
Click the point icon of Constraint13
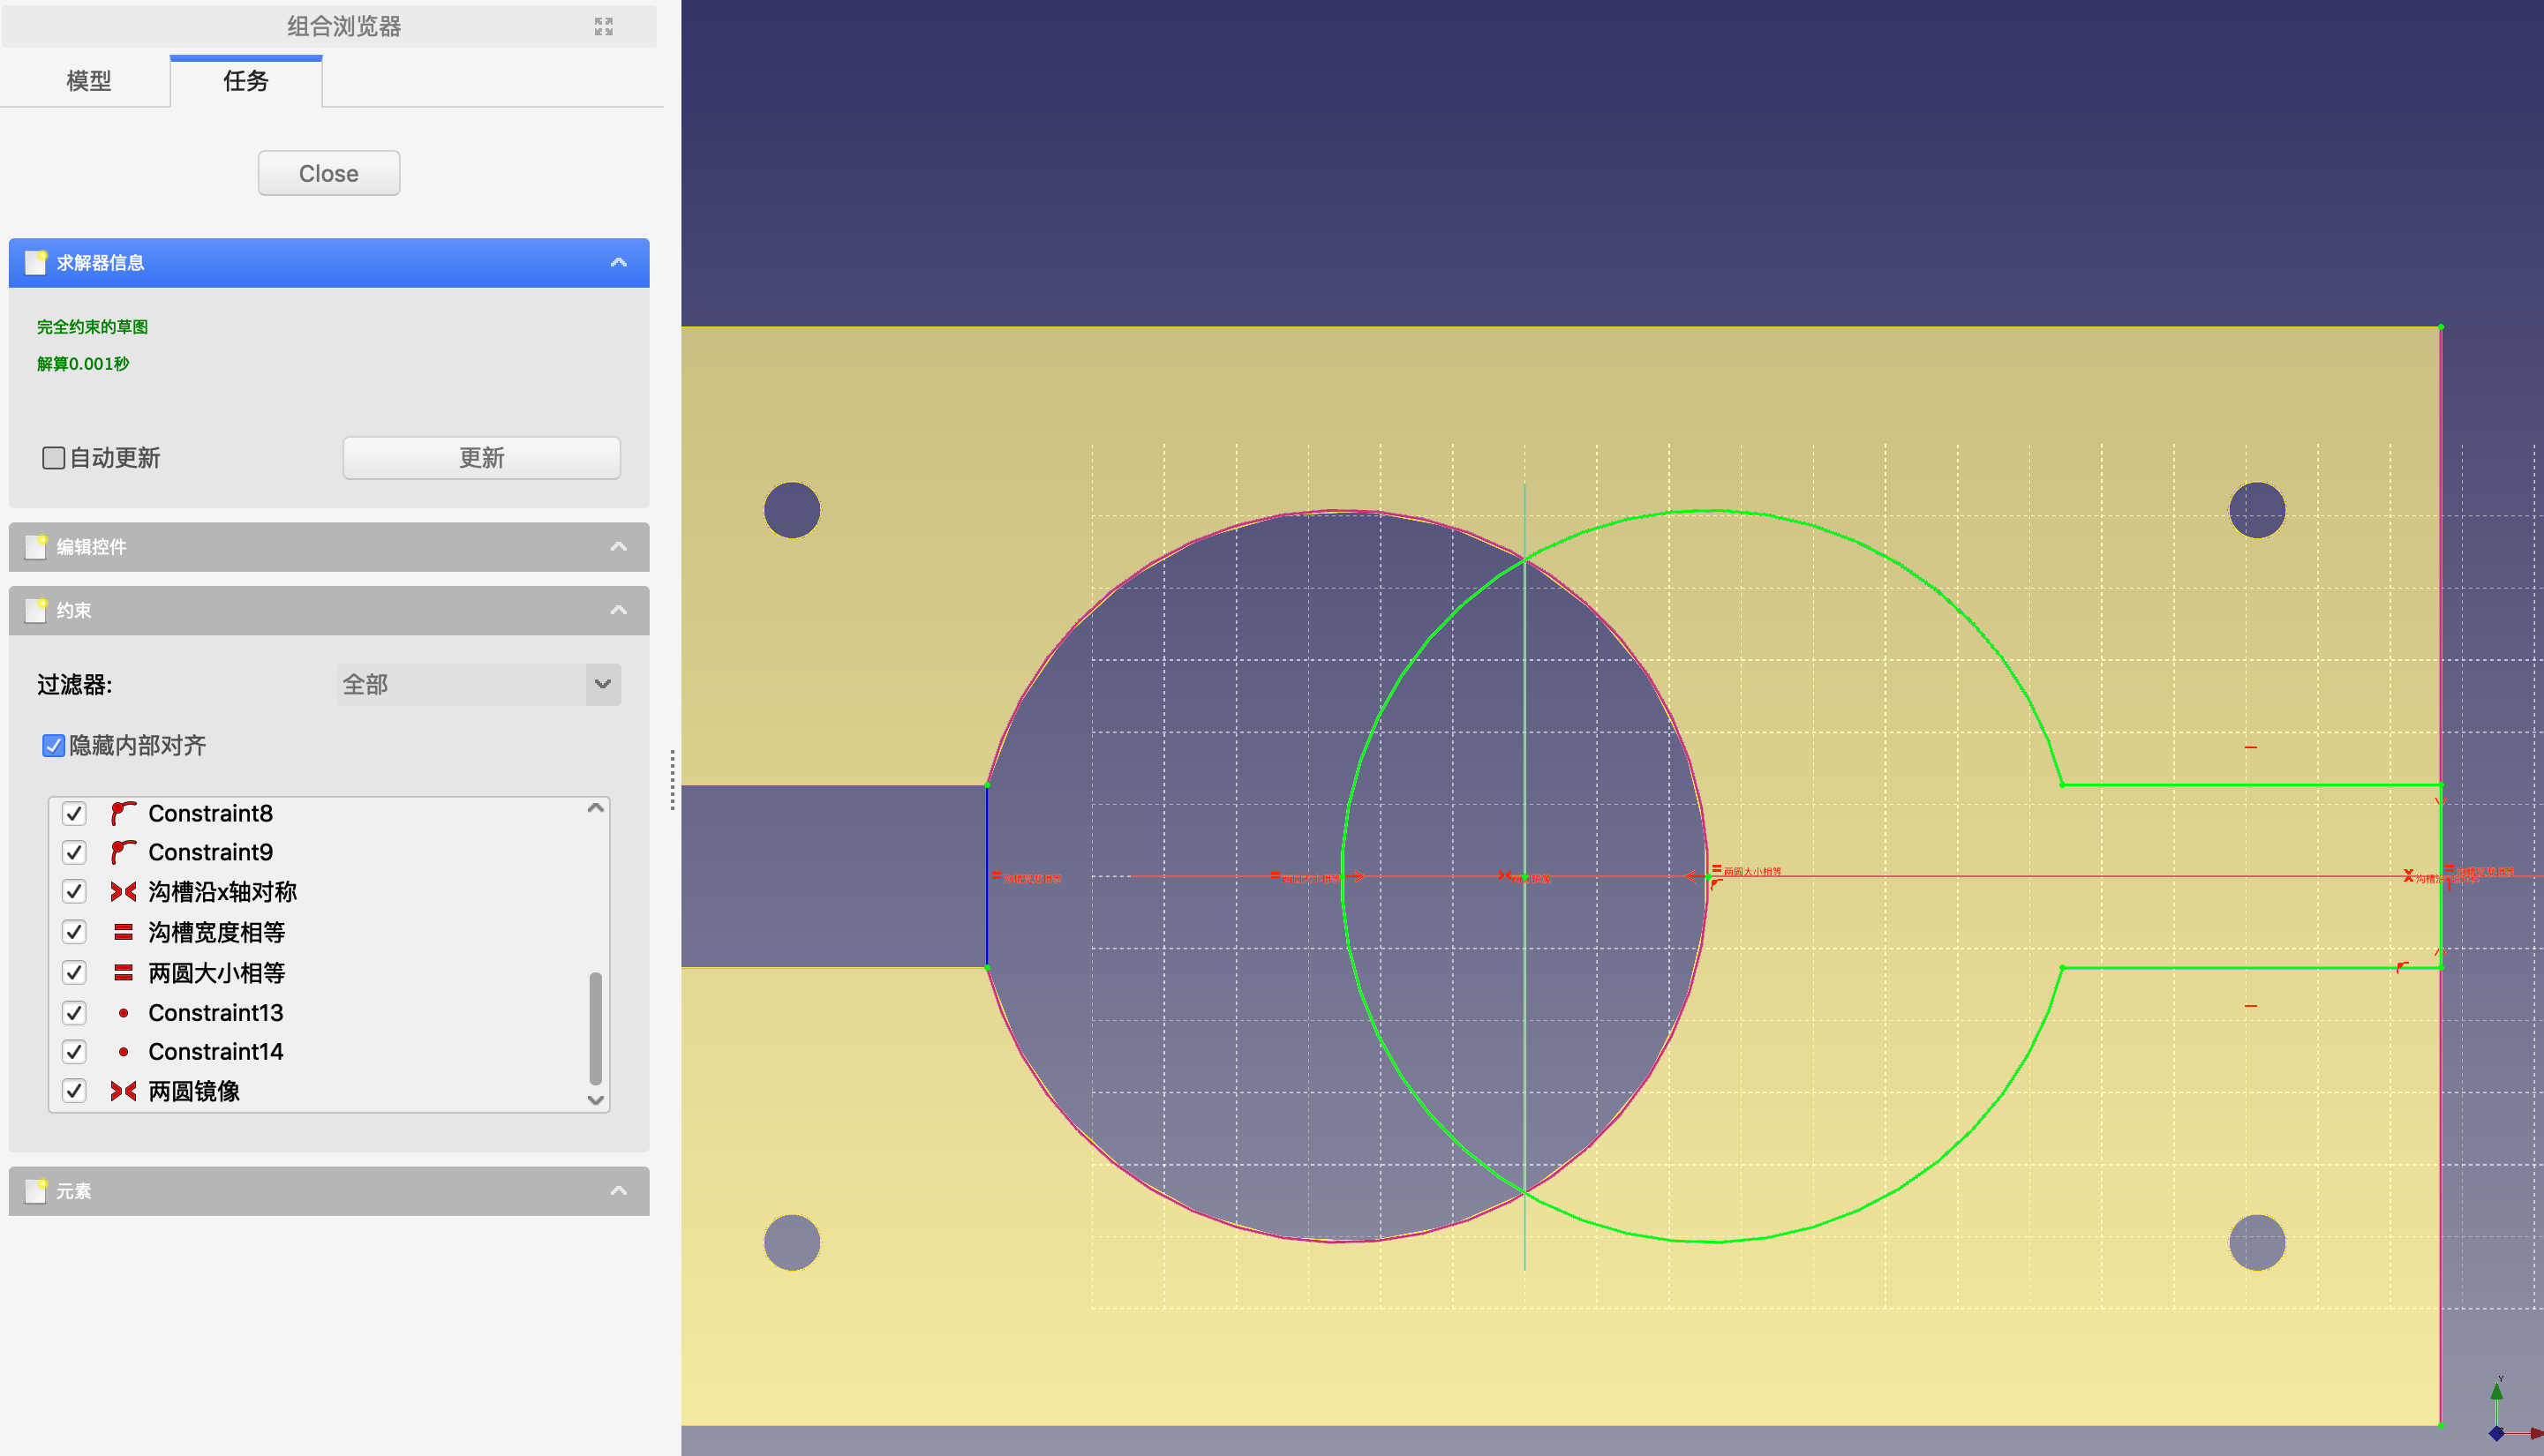point(123,1013)
